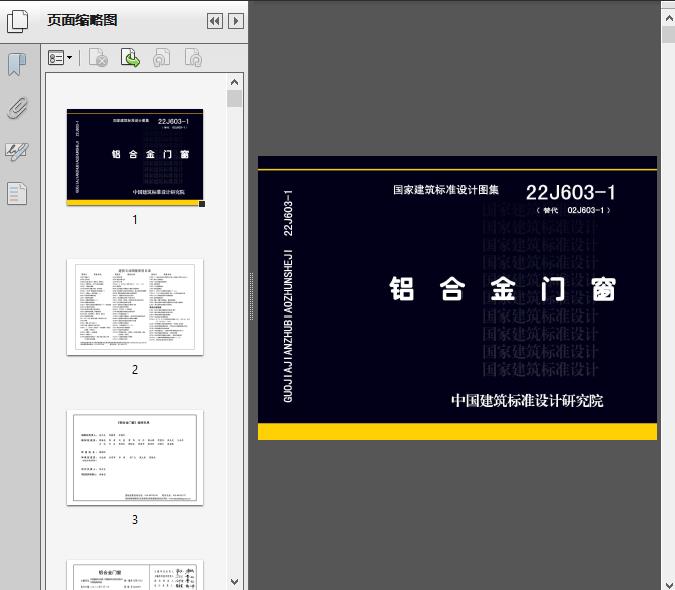Collapse the thumbnails pane with double arrow
The image size is (675, 590).
pyautogui.click(x=215, y=21)
